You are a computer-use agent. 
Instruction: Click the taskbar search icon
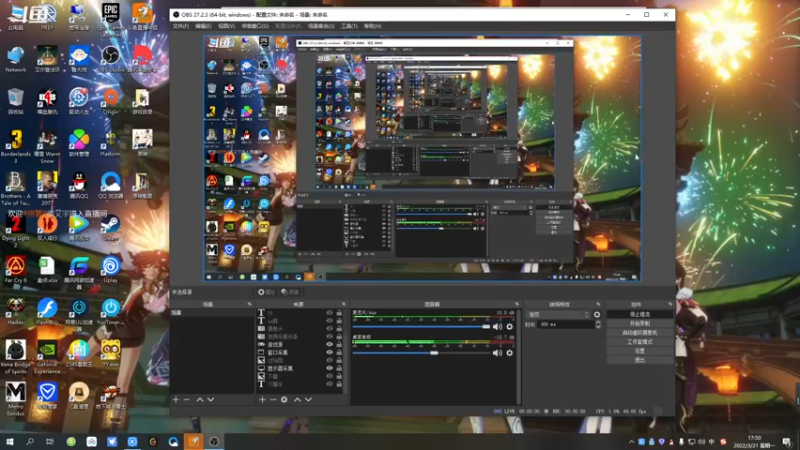pyautogui.click(x=30, y=442)
